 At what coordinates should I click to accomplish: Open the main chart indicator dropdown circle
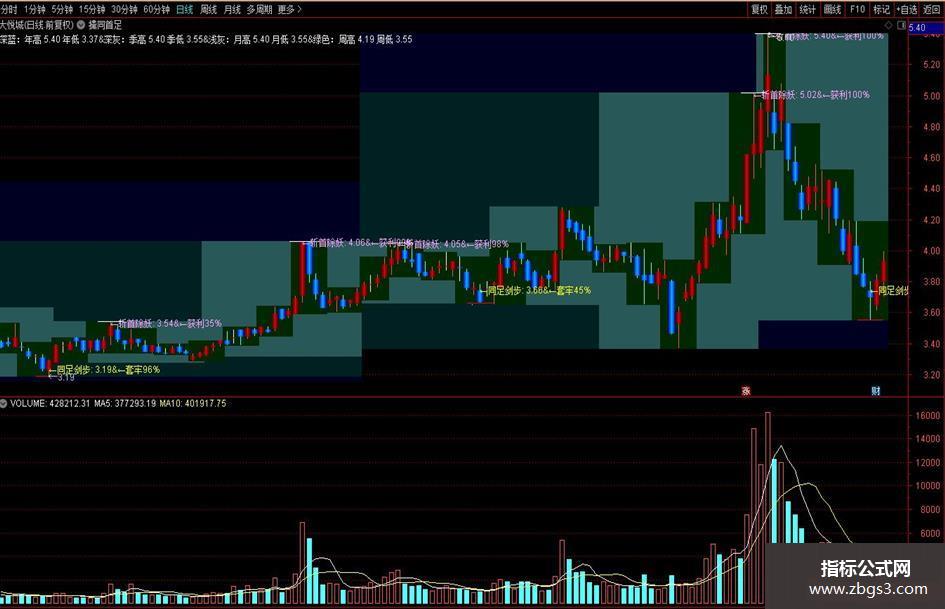coord(81,25)
